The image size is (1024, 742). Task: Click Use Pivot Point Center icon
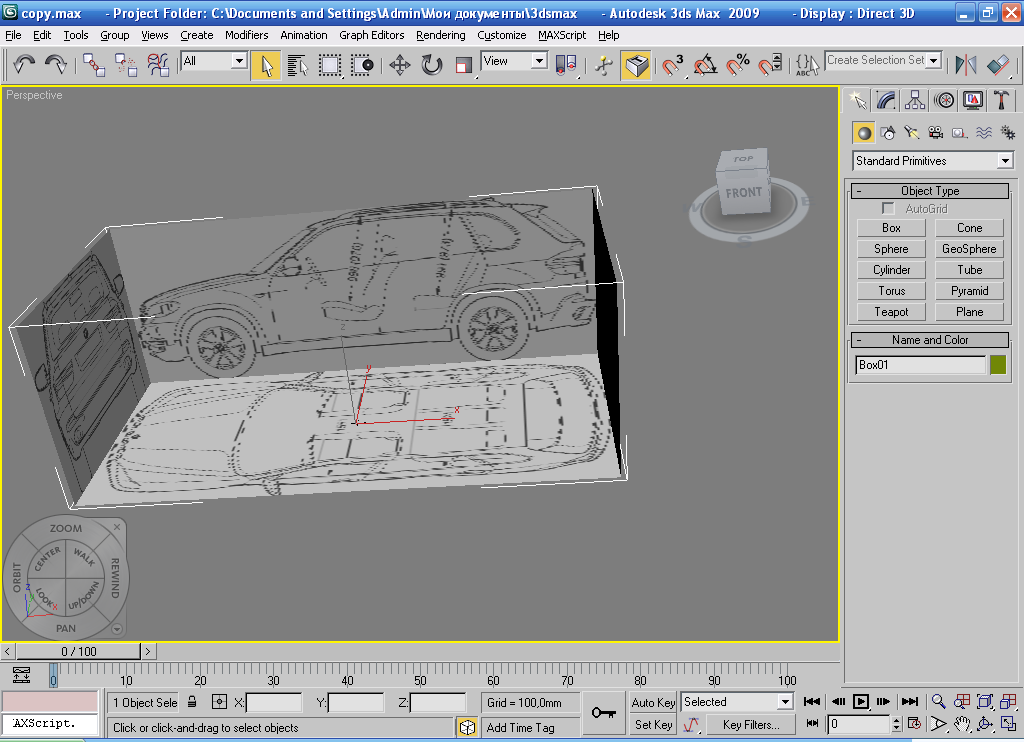[x=566, y=65]
